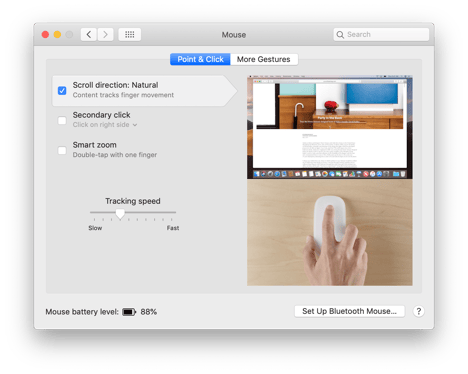Switch to More Gestures tab
Image resolution: width=468 pixels, height=374 pixels.
point(264,59)
